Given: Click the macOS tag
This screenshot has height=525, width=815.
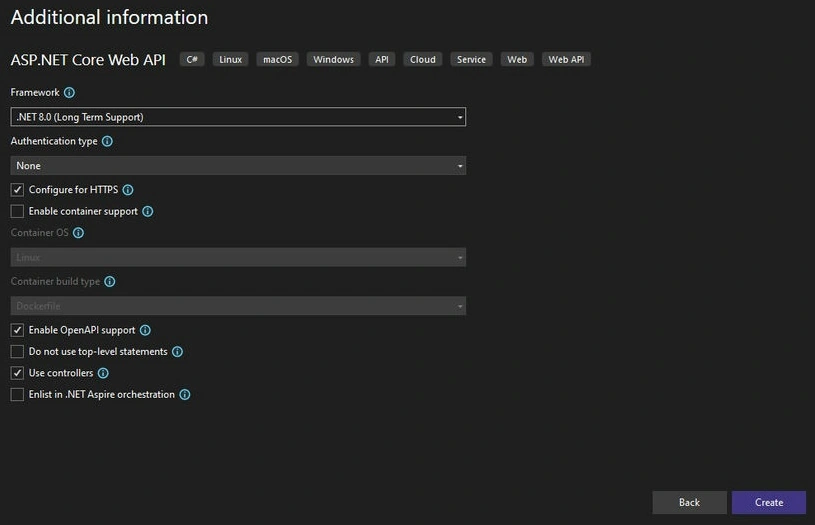Looking at the screenshot, I should click(278, 59).
